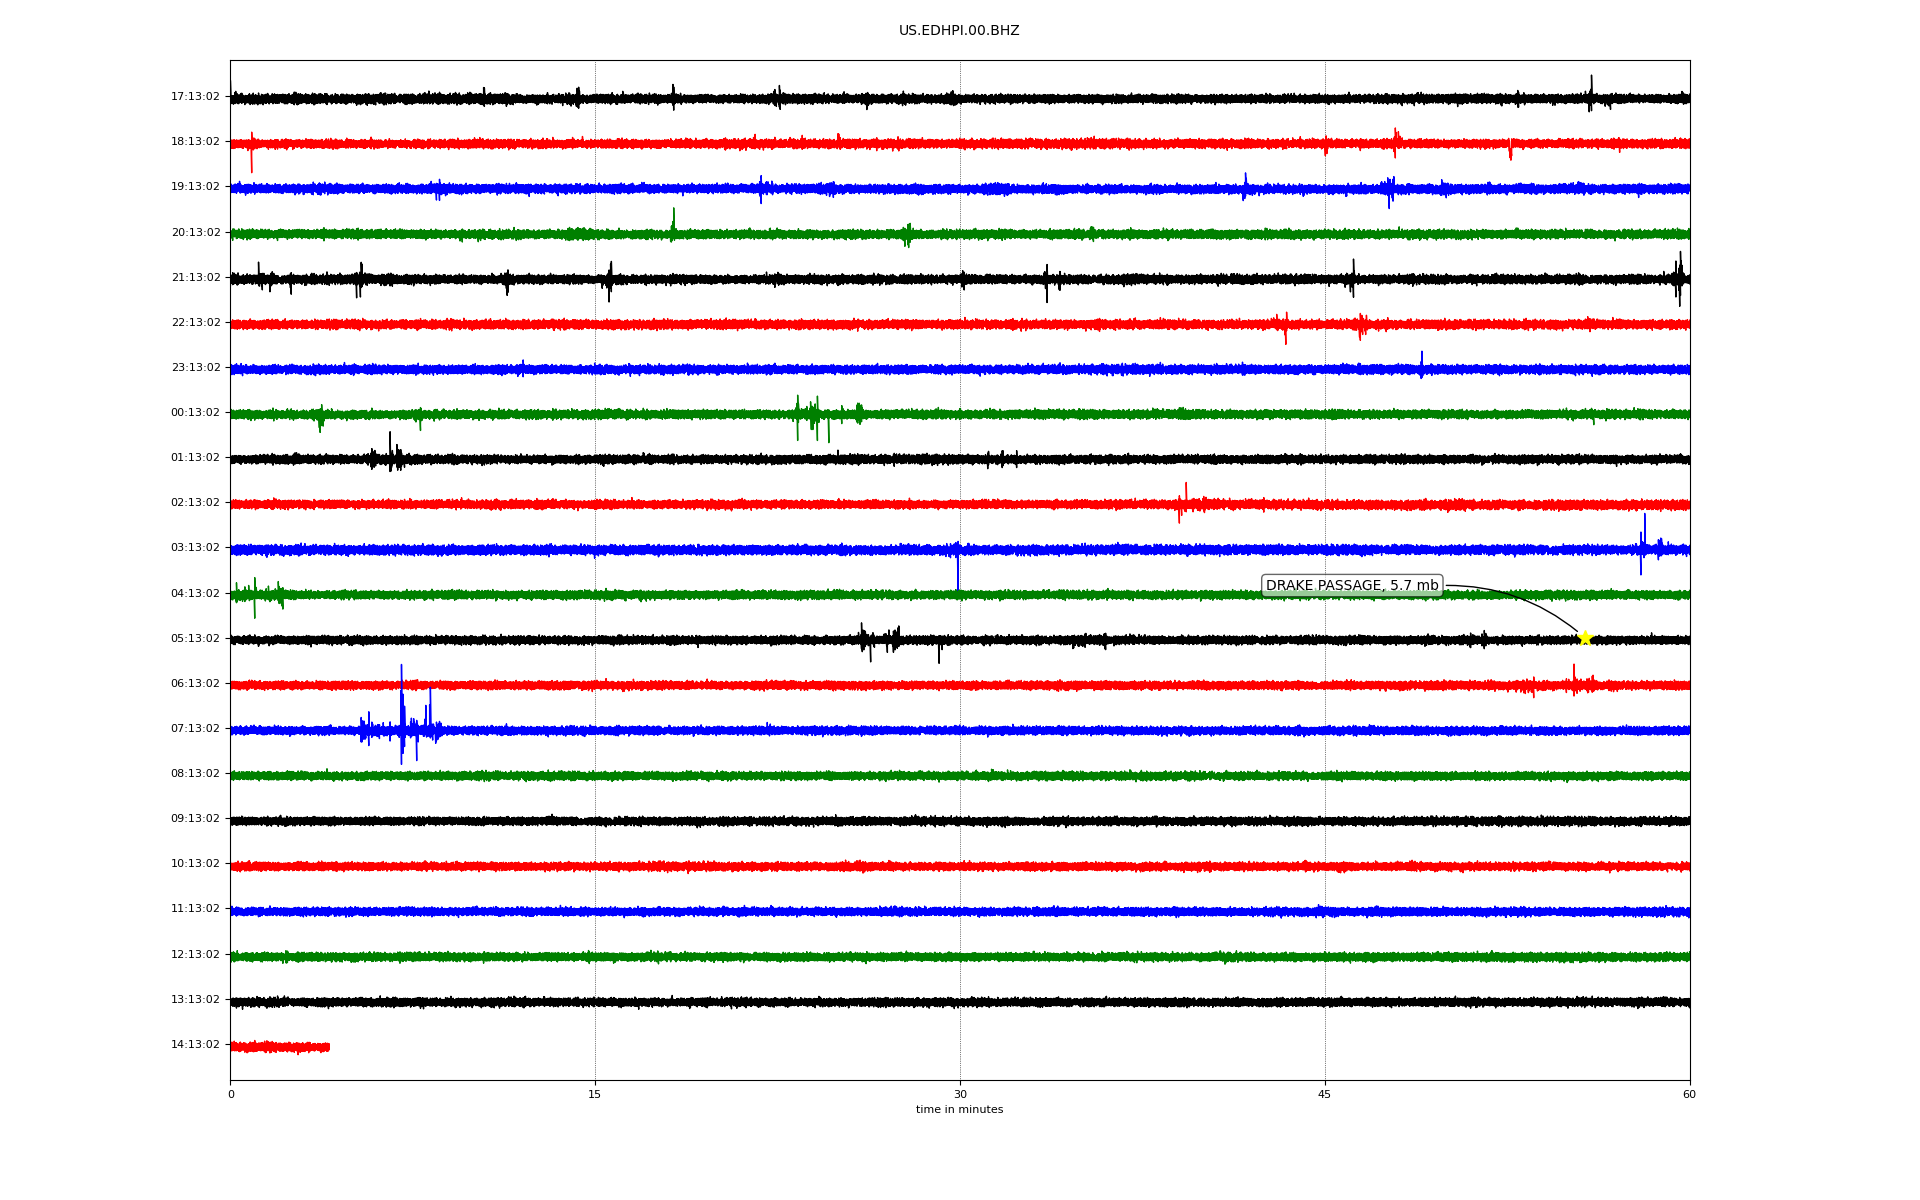The height and width of the screenshot is (1200, 1920).
Task: Select the 17:13:02 time label
Action: [195, 97]
